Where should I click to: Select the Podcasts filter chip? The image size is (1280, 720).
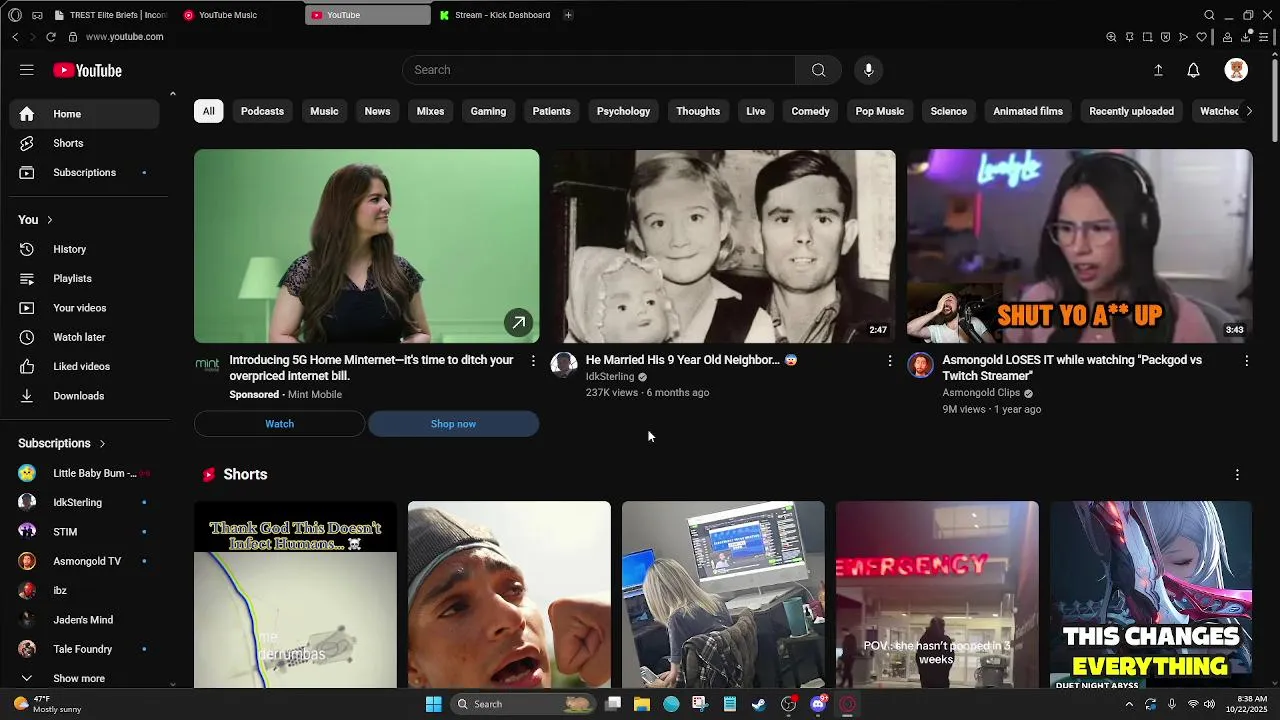(262, 111)
